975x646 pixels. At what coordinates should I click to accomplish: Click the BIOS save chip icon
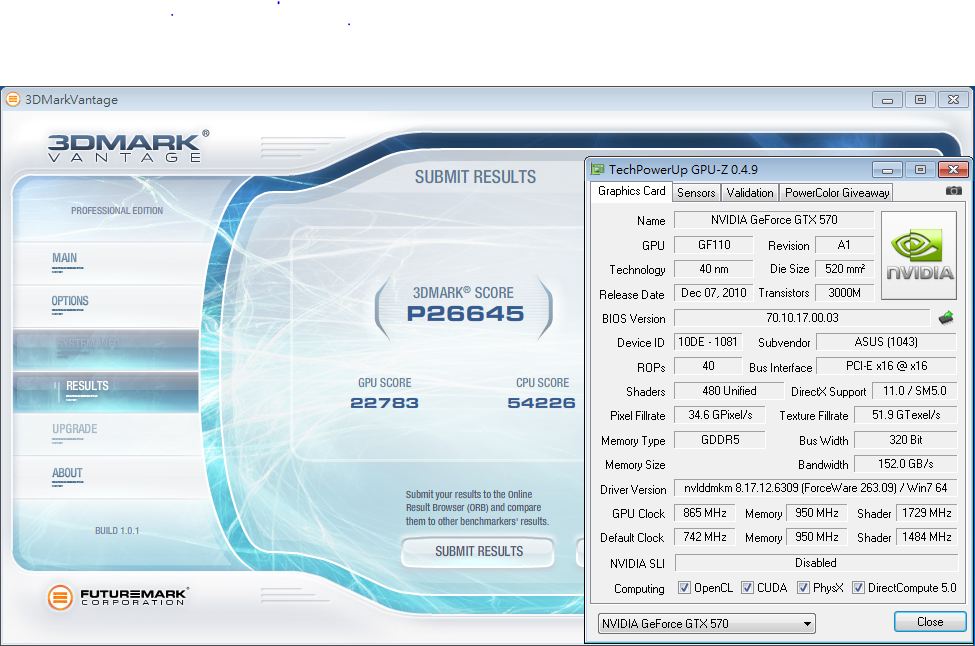(x=946, y=318)
